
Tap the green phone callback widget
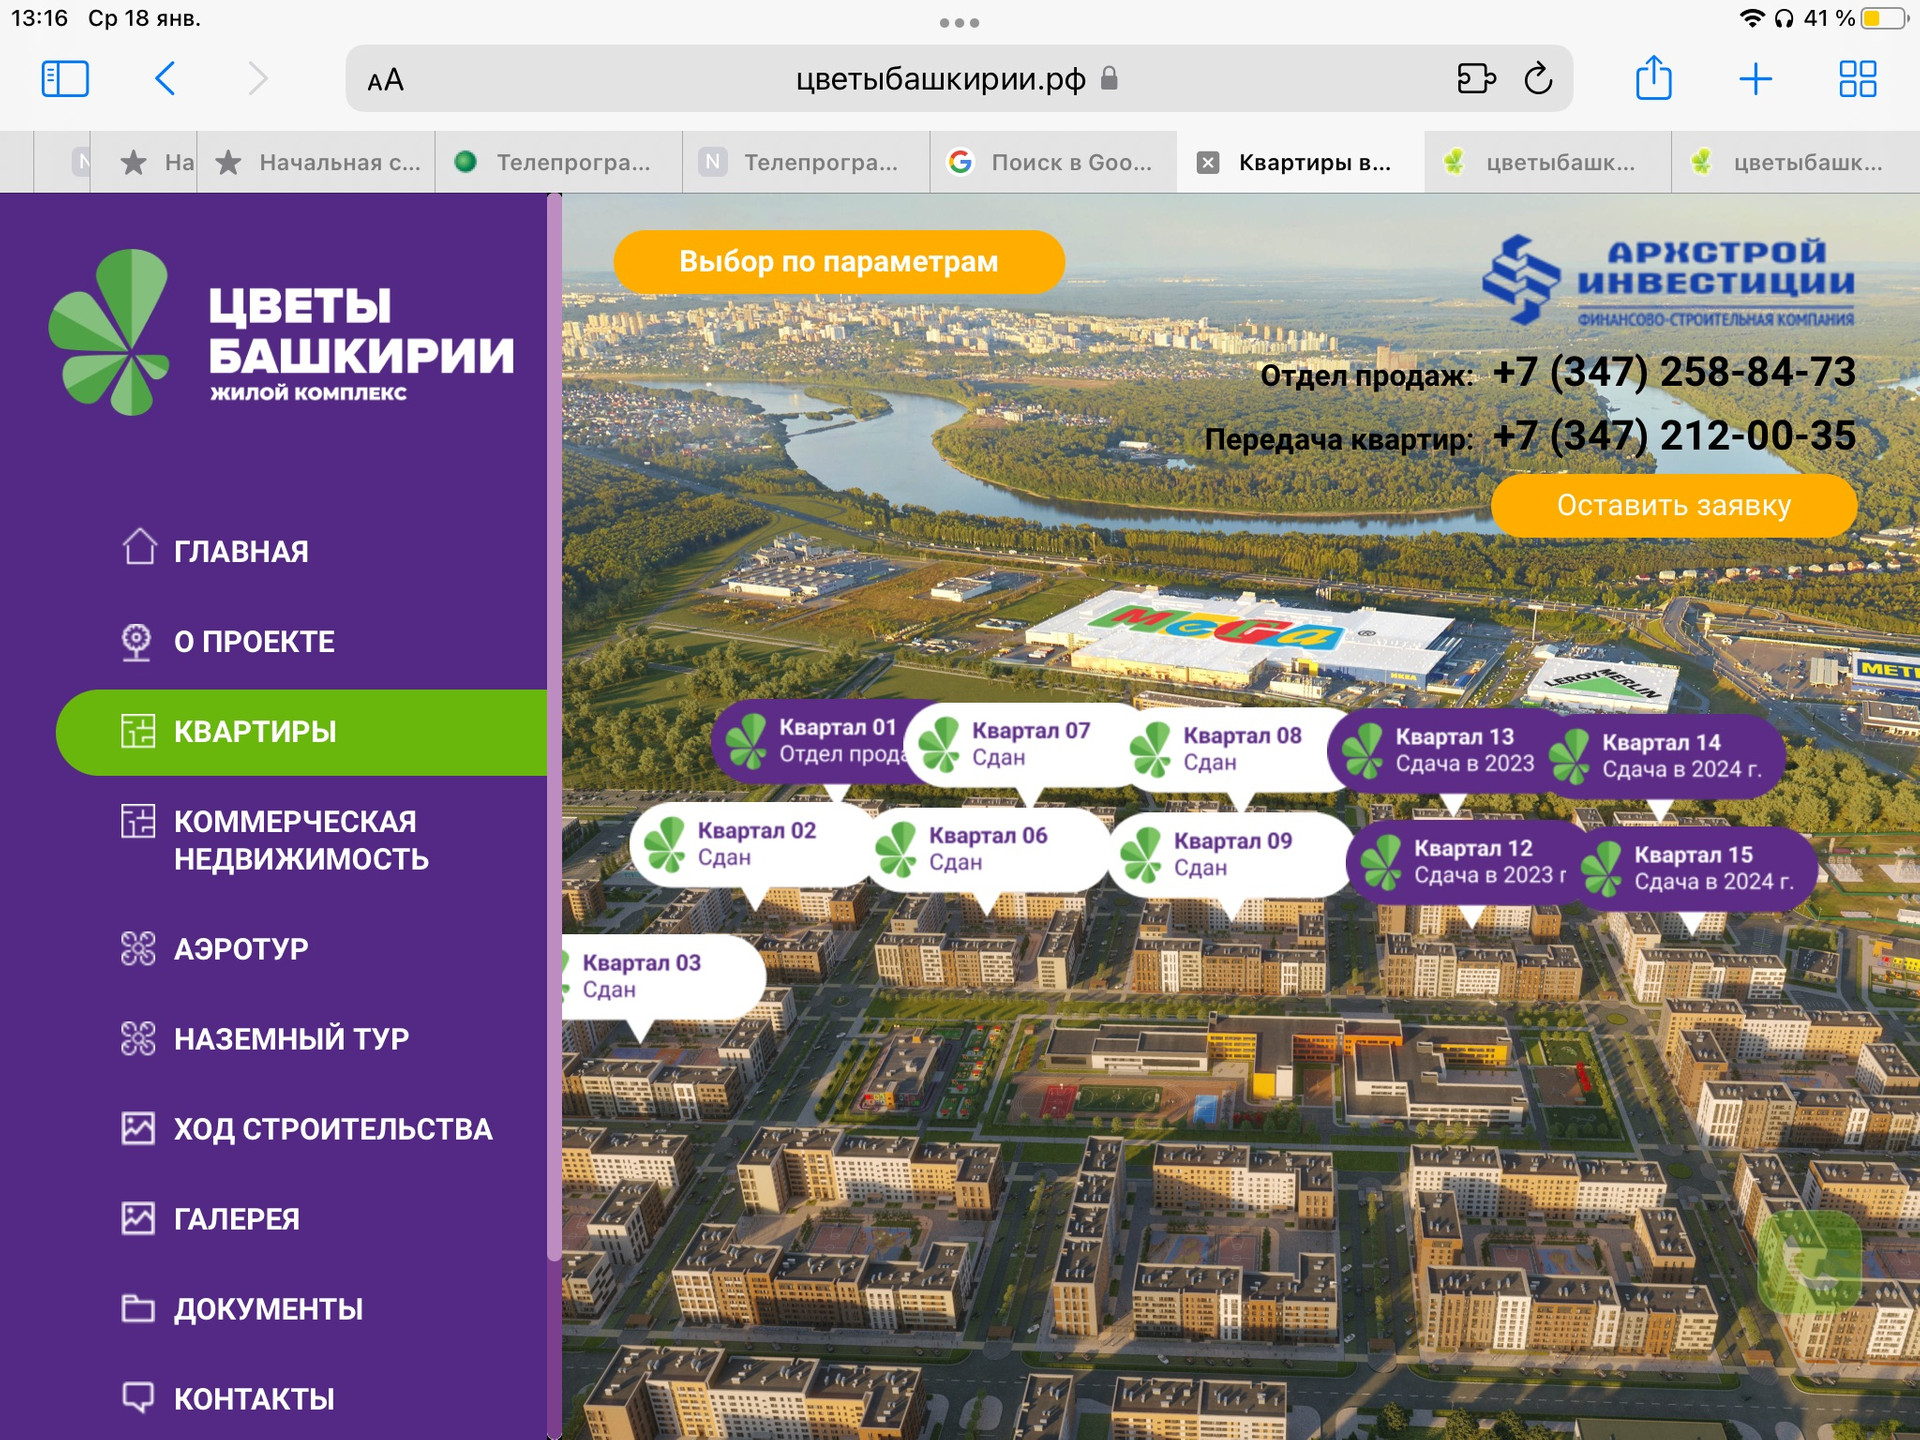click(x=1809, y=1261)
